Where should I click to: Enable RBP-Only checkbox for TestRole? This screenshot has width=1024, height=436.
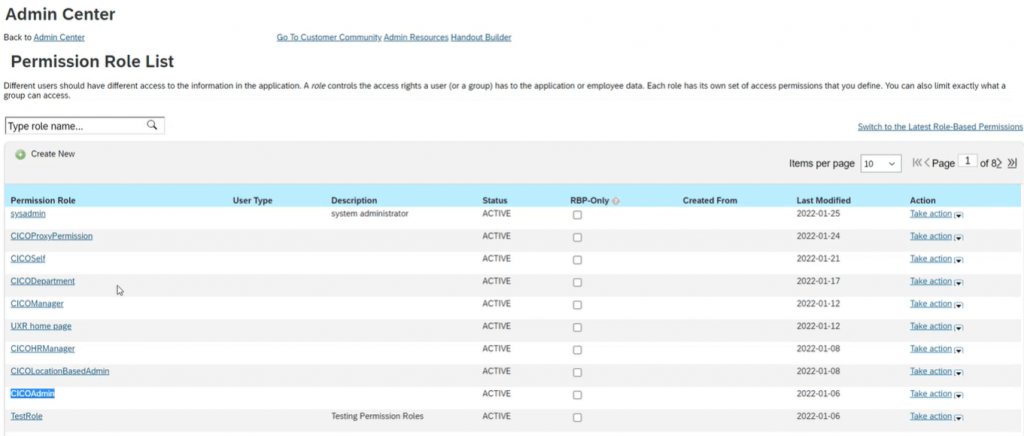coord(577,418)
